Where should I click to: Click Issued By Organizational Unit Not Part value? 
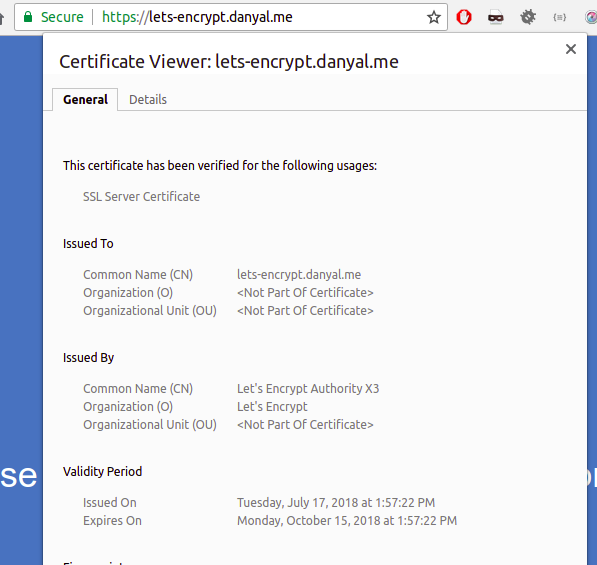(x=305, y=425)
